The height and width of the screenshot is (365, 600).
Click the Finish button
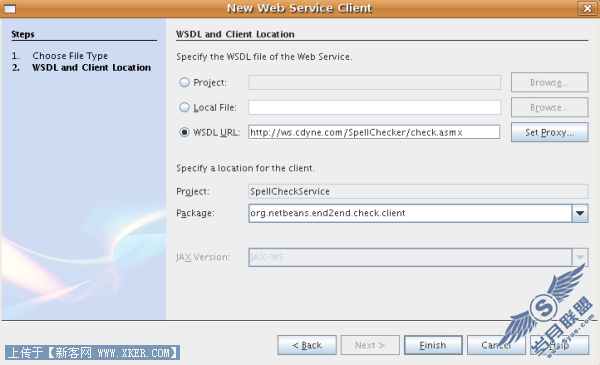tap(433, 345)
